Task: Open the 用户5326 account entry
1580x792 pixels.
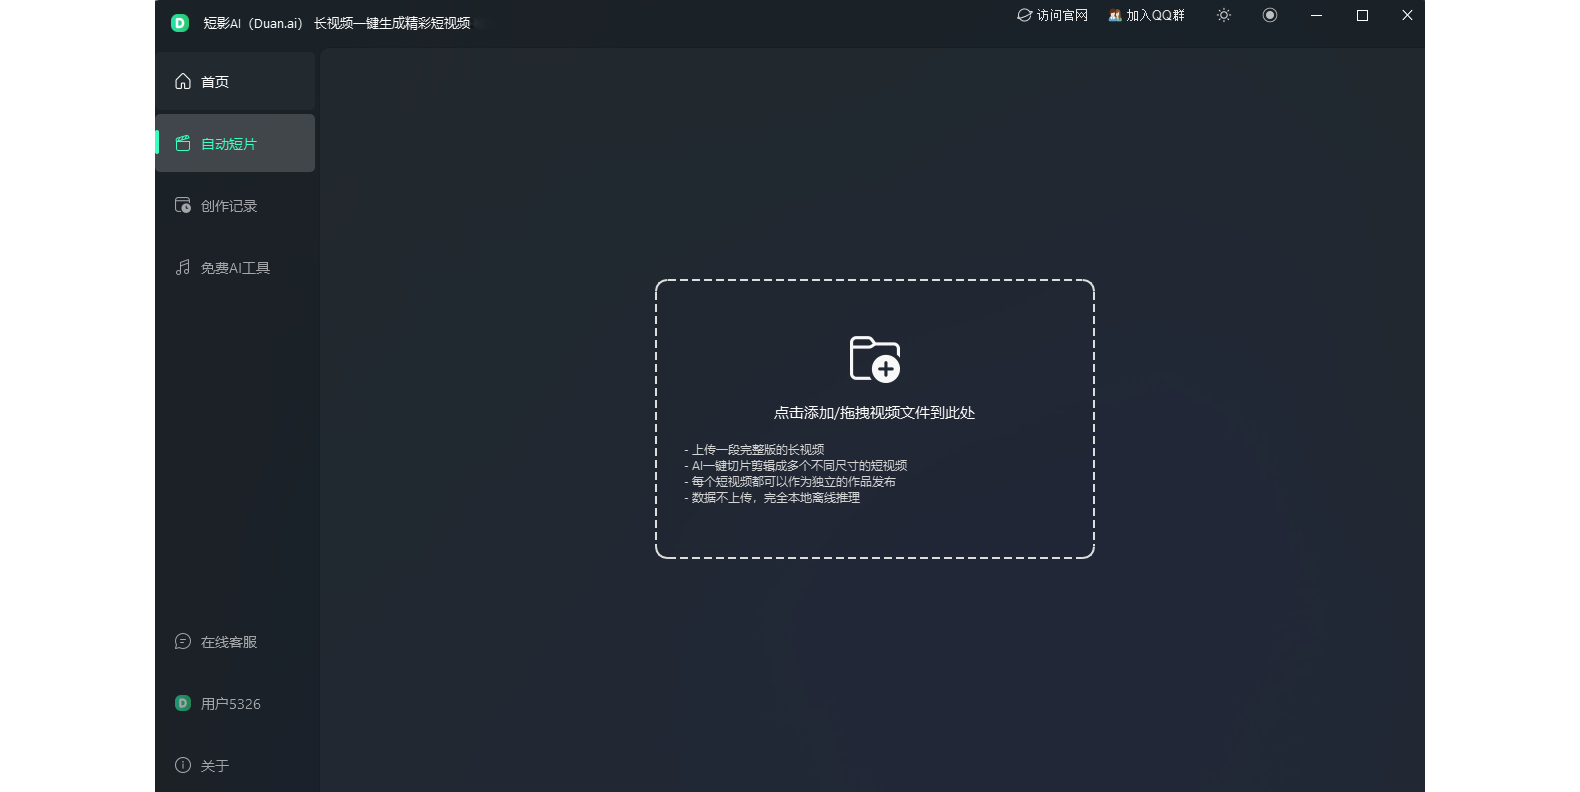Action: tap(231, 704)
